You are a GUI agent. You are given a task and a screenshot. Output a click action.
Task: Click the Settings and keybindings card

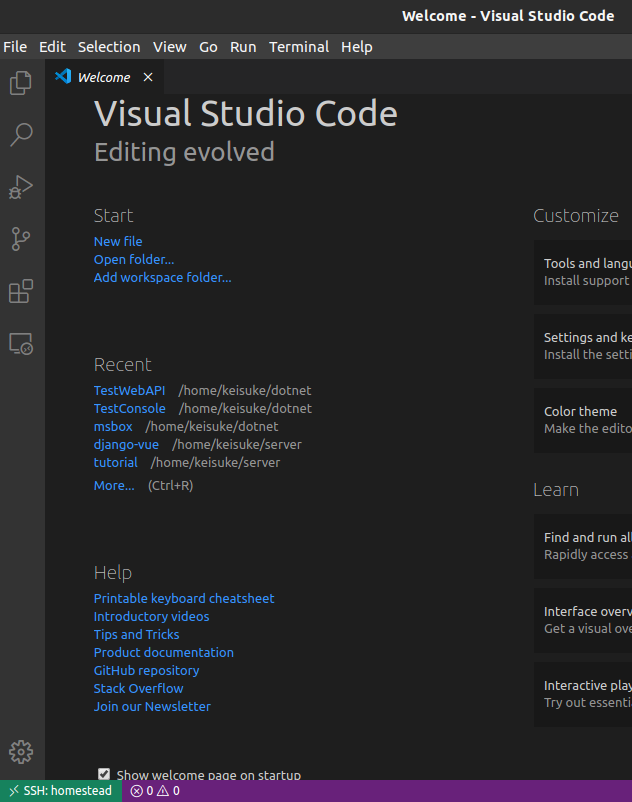583,346
